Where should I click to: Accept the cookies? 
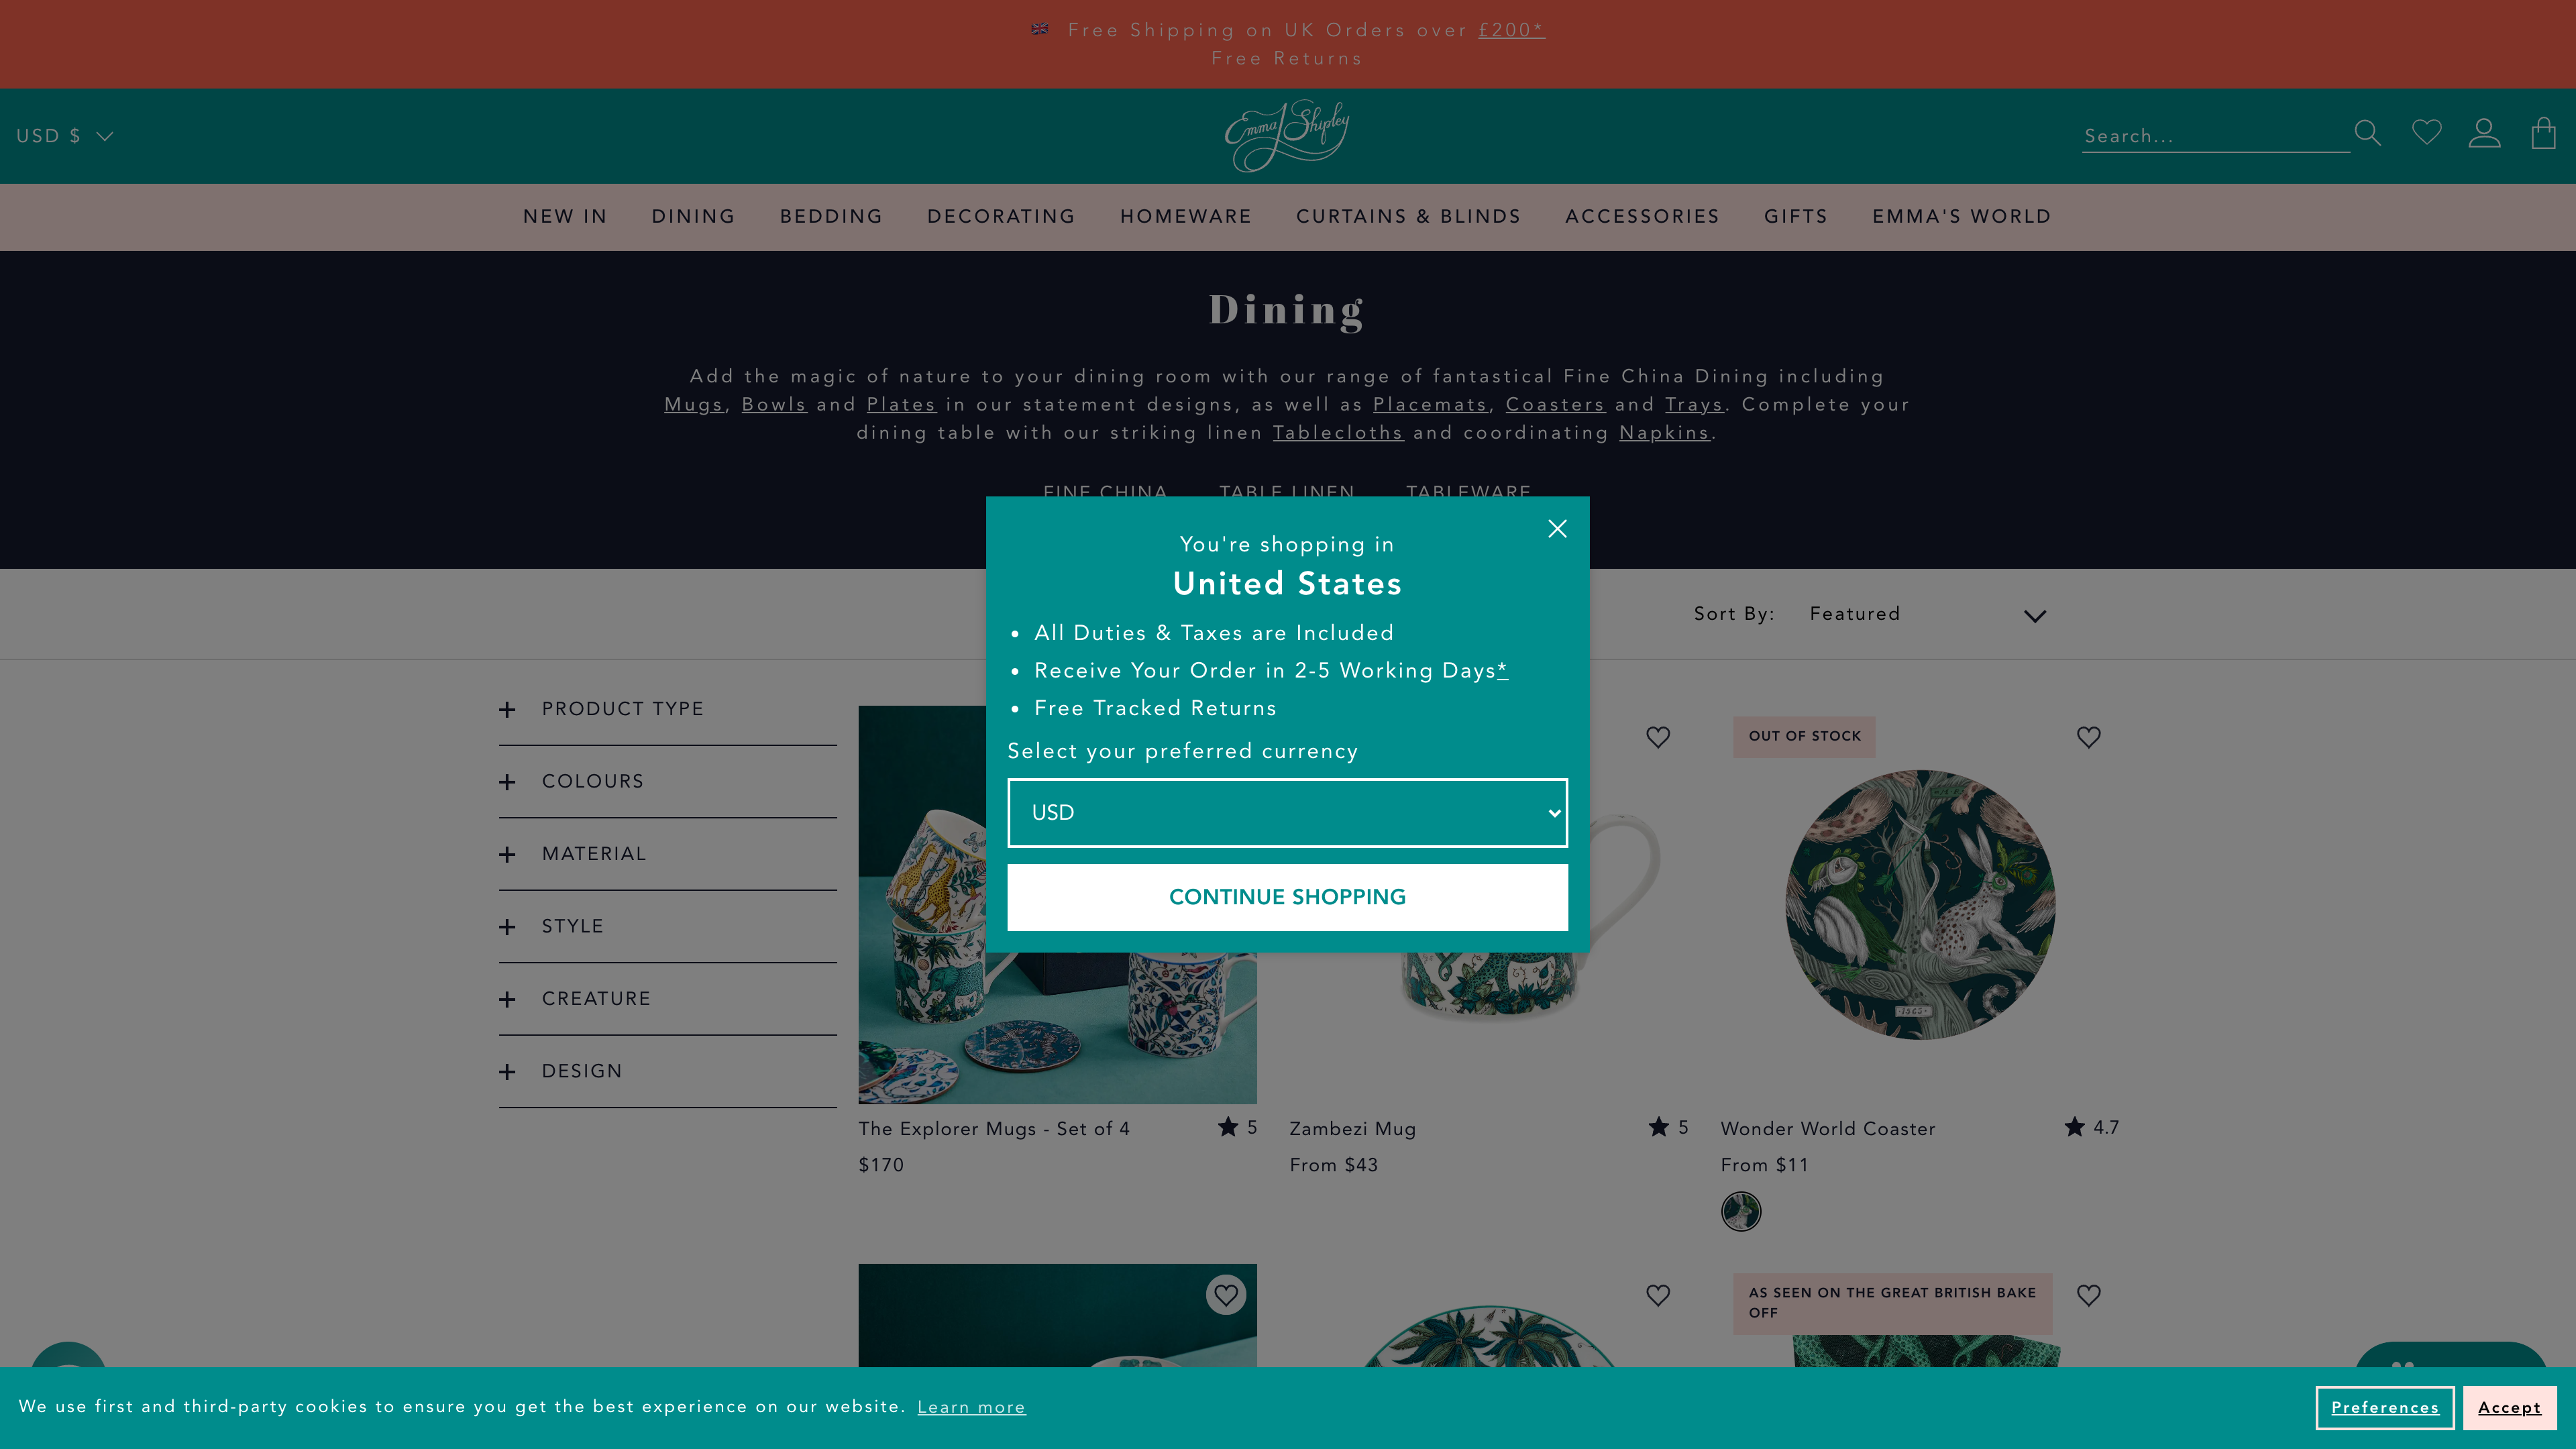[x=2509, y=1407]
